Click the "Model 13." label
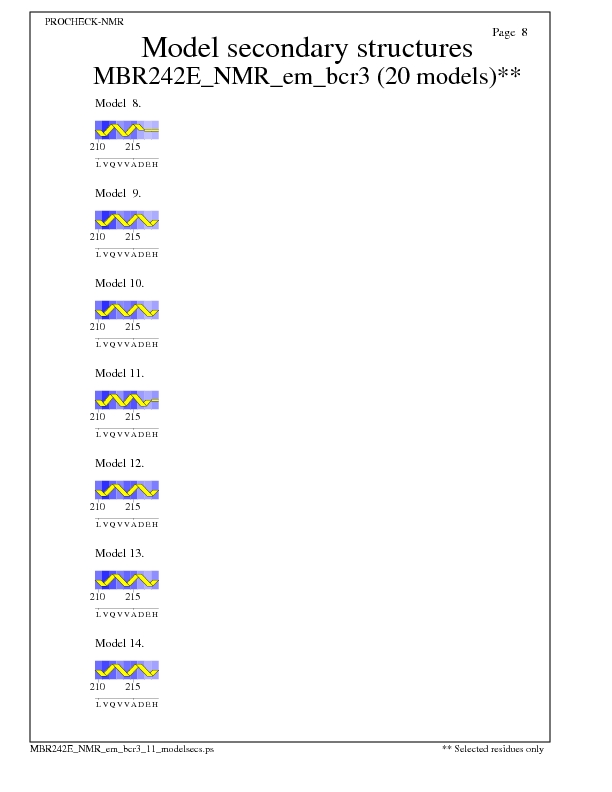The image size is (612, 792). click(119, 553)
